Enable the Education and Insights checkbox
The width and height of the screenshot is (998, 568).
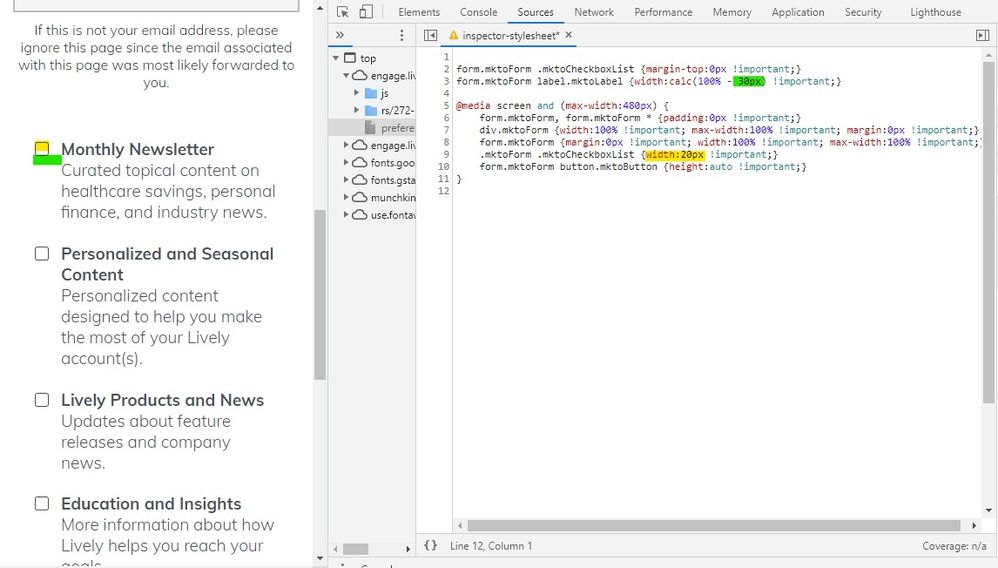click(x=42, y=504)
